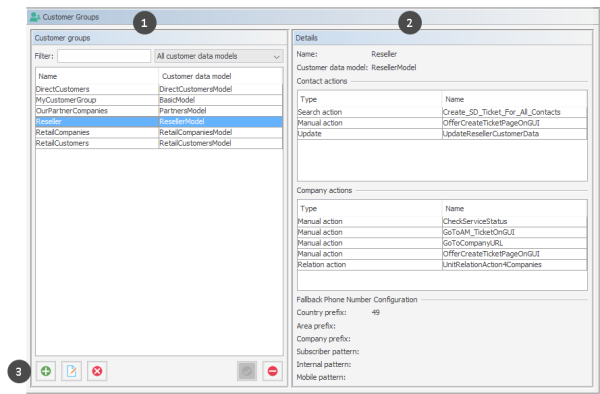Click the Filter input field

point(104,56)
